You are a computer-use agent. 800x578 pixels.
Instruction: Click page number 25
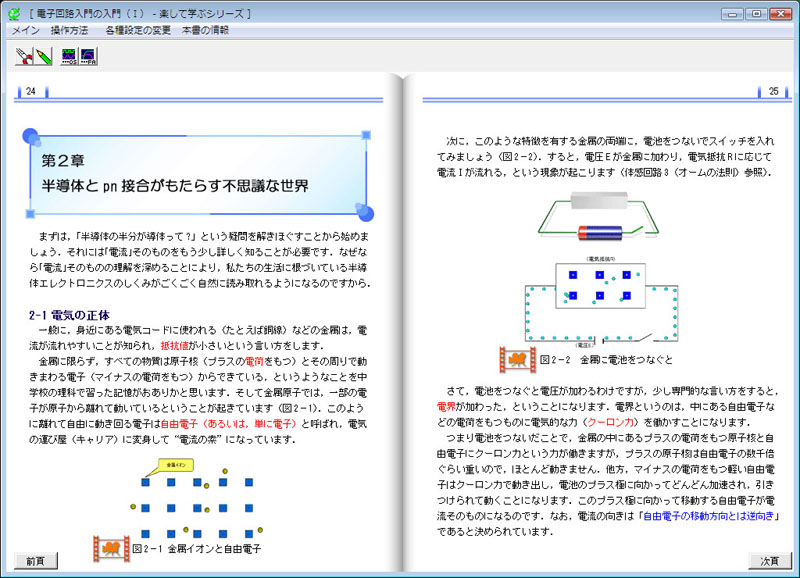click(x=773, y=91)
